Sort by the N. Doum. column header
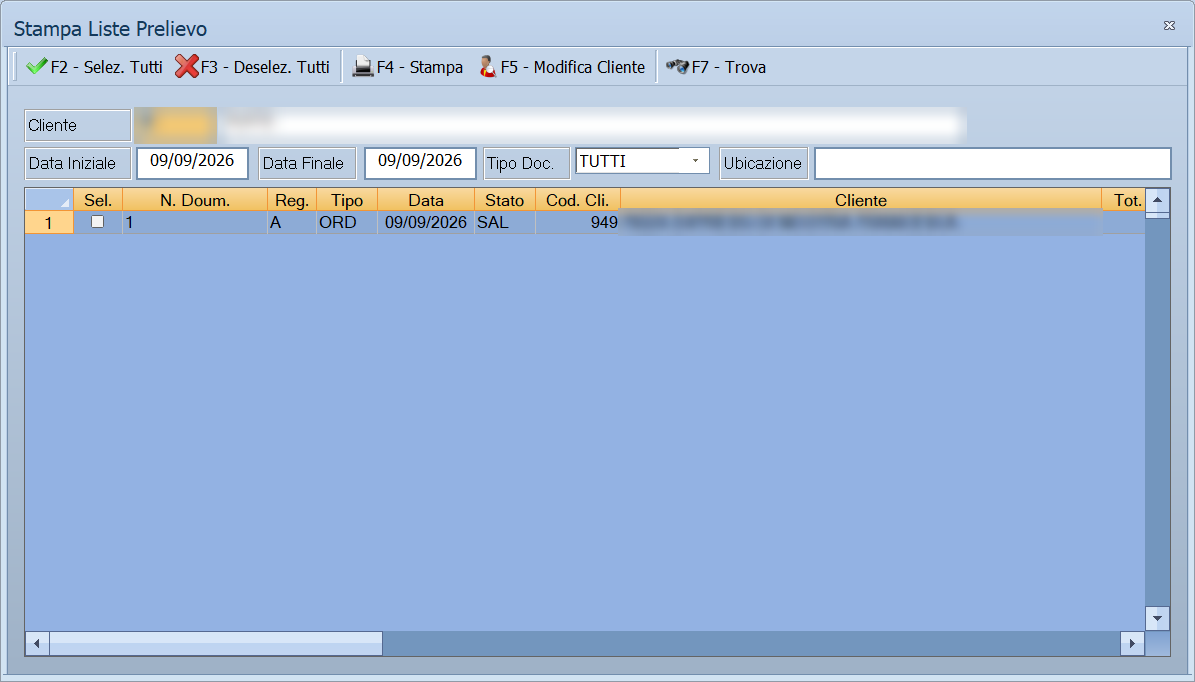The image size is (1195, 682). coord(195,200)
